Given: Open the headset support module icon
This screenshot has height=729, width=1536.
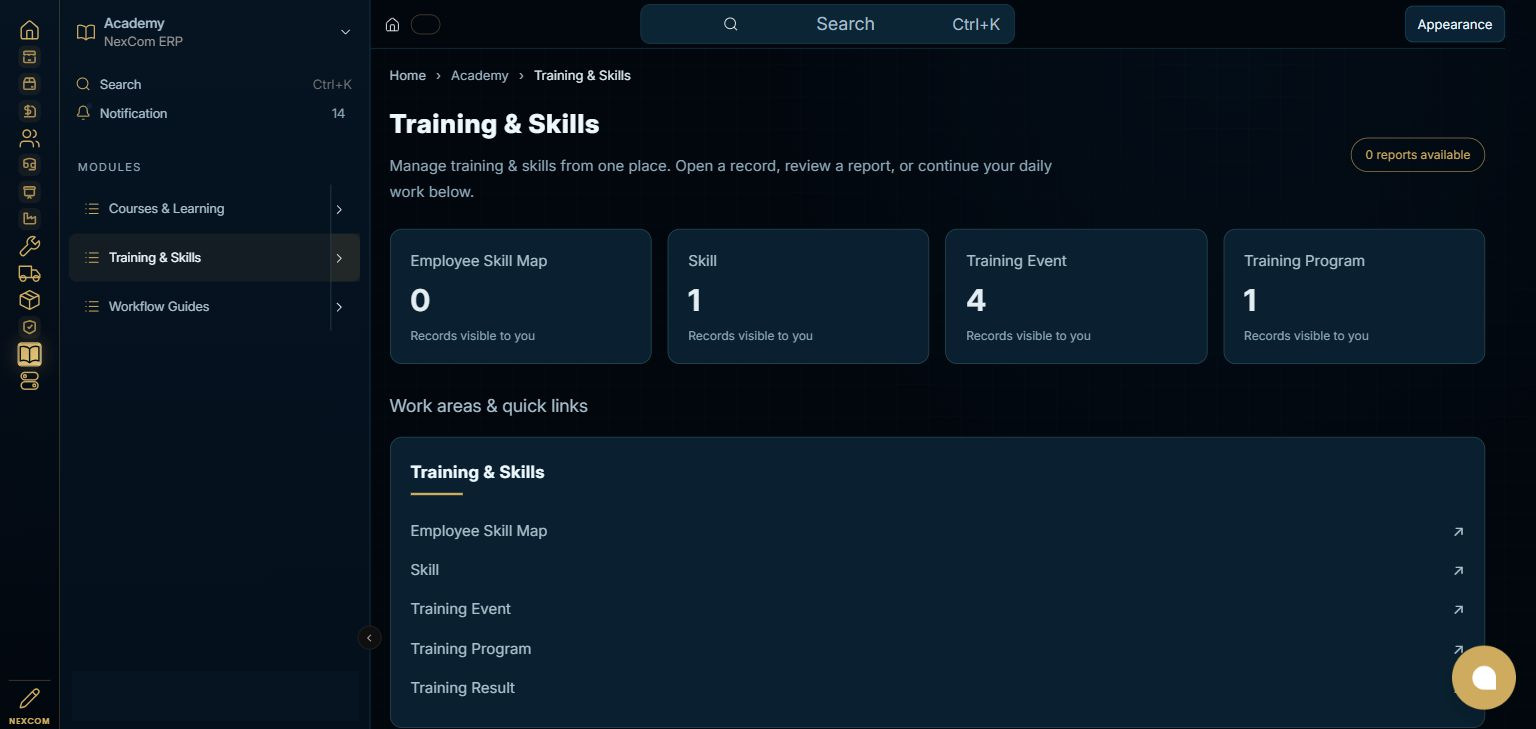Looking at the screenshot, I should [x=30, y=165].
